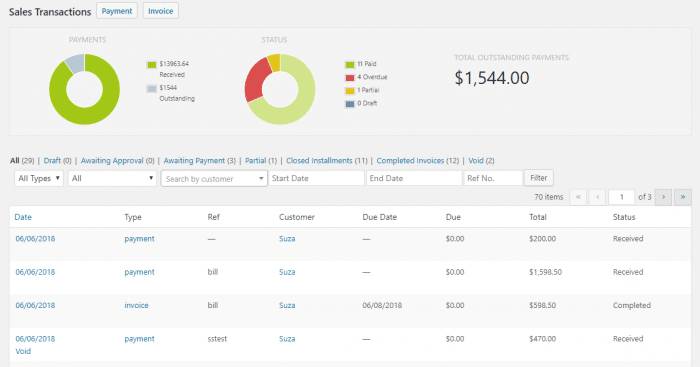Go to next page of transactions
The width and height of the screenshot is (700, 367).
point(663,197)
